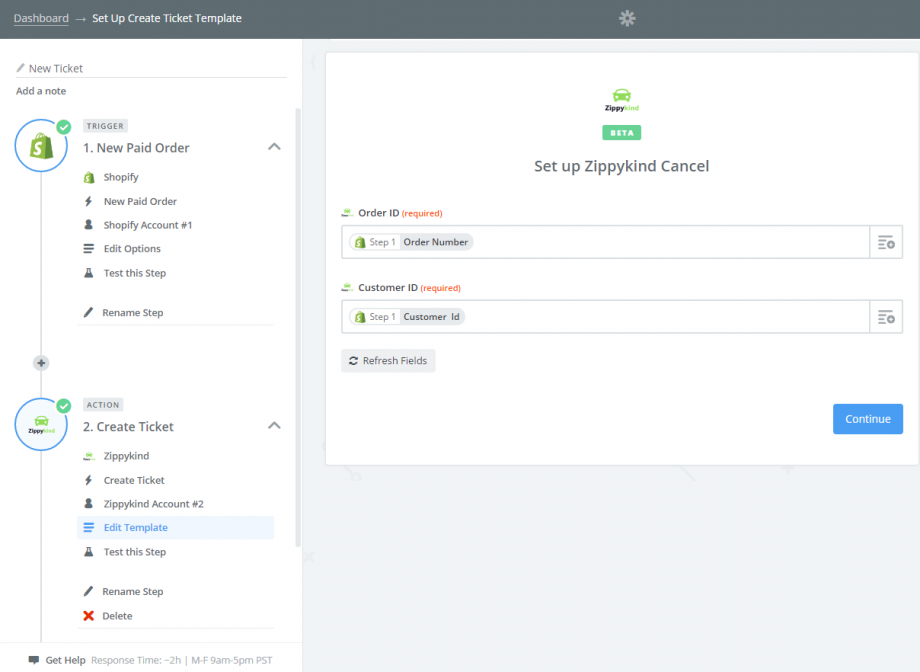The image size is (920, 672).
Task: Click the person icon beside Zippykind Account #2
Action: click(89, 504)
